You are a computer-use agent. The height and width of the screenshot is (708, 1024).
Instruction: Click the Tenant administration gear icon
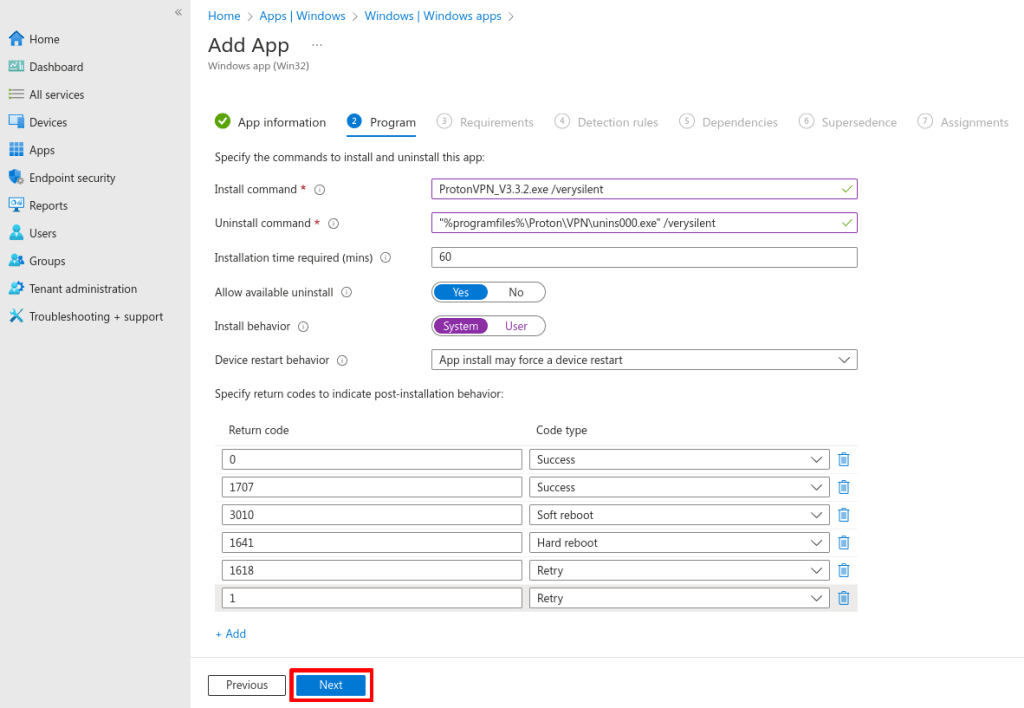coord(16,288)
